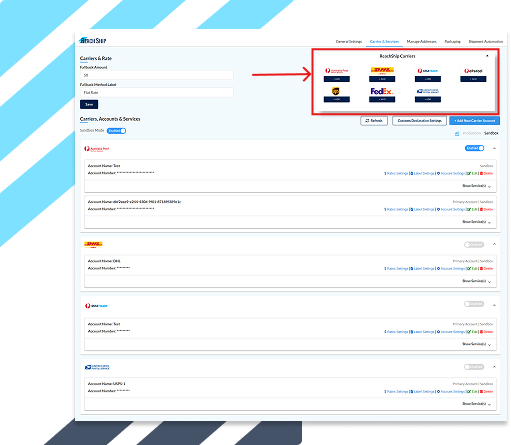Delete the Australia Post primary account
The image size is (511, 445).
click(x=486, y=209)
